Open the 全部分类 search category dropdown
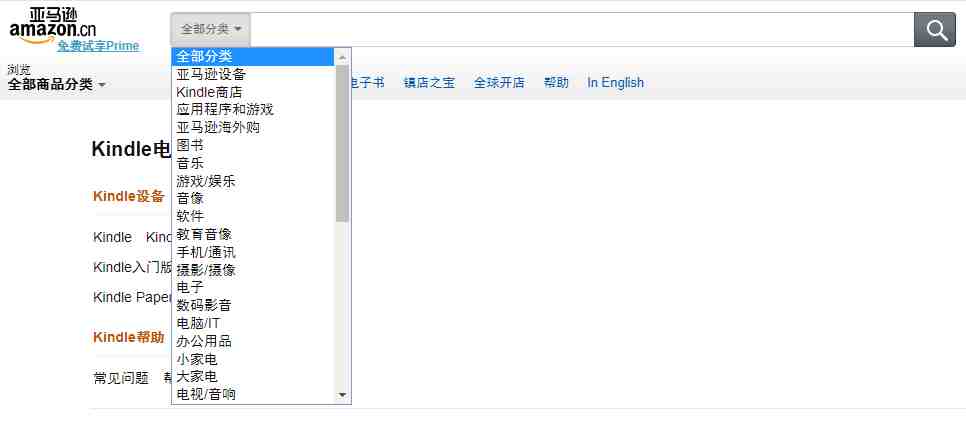 [x=211, y=29]
